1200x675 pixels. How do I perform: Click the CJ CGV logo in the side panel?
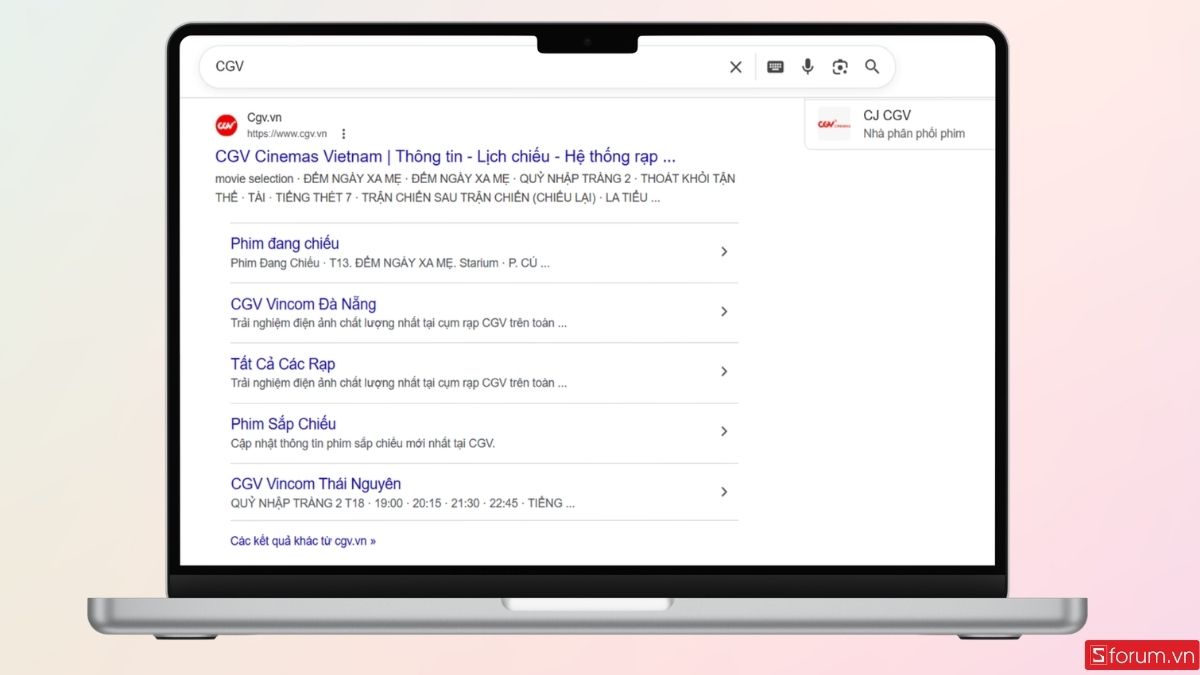click(x=834, y=123)
